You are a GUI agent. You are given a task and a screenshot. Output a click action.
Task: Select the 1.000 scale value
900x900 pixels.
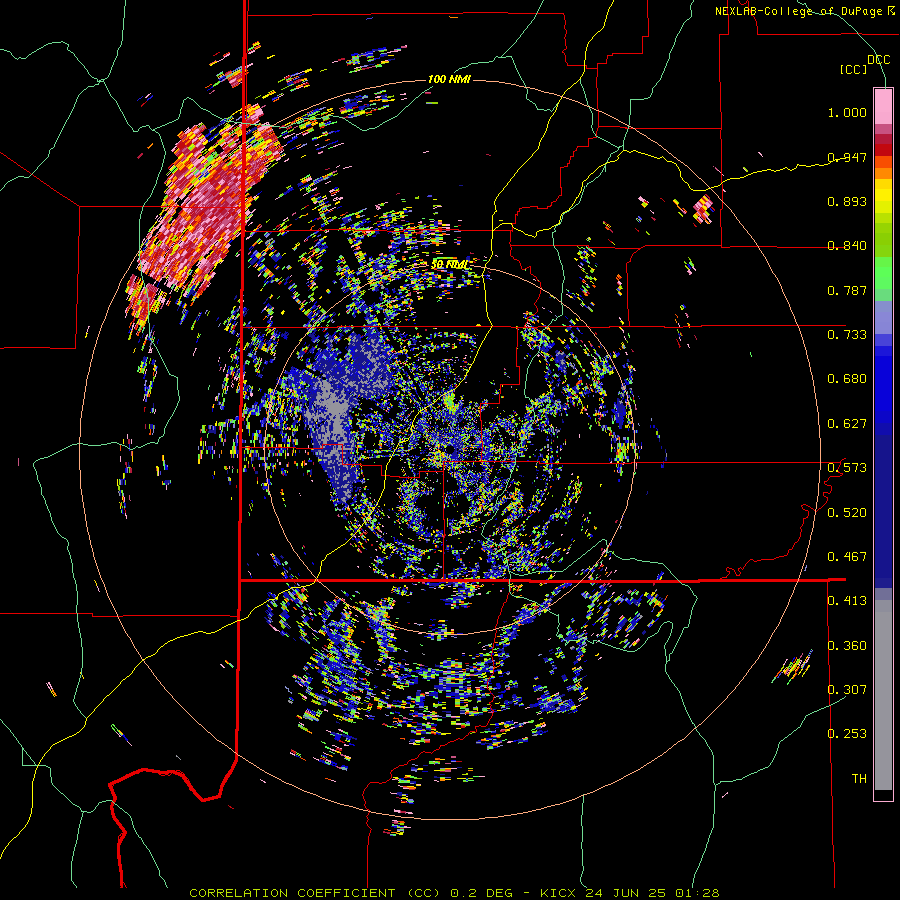coord(847,112)
